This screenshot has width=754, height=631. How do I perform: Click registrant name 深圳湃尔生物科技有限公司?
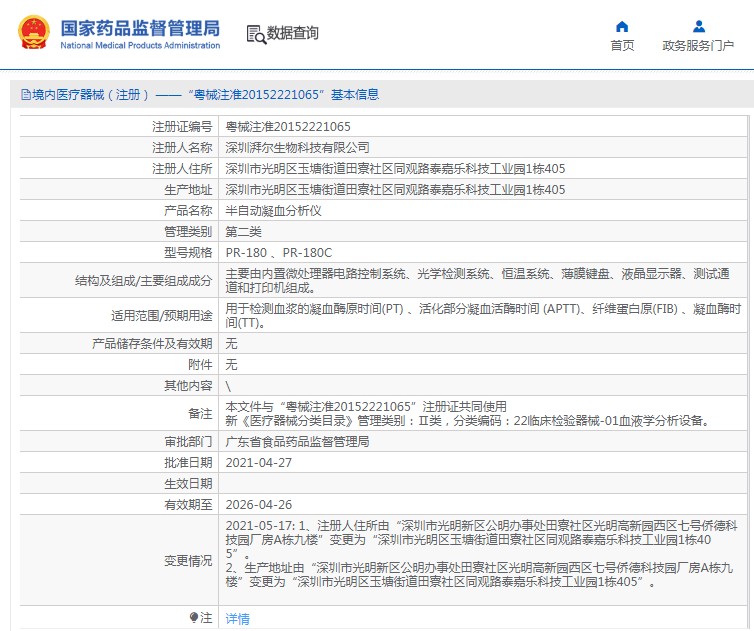291,148
